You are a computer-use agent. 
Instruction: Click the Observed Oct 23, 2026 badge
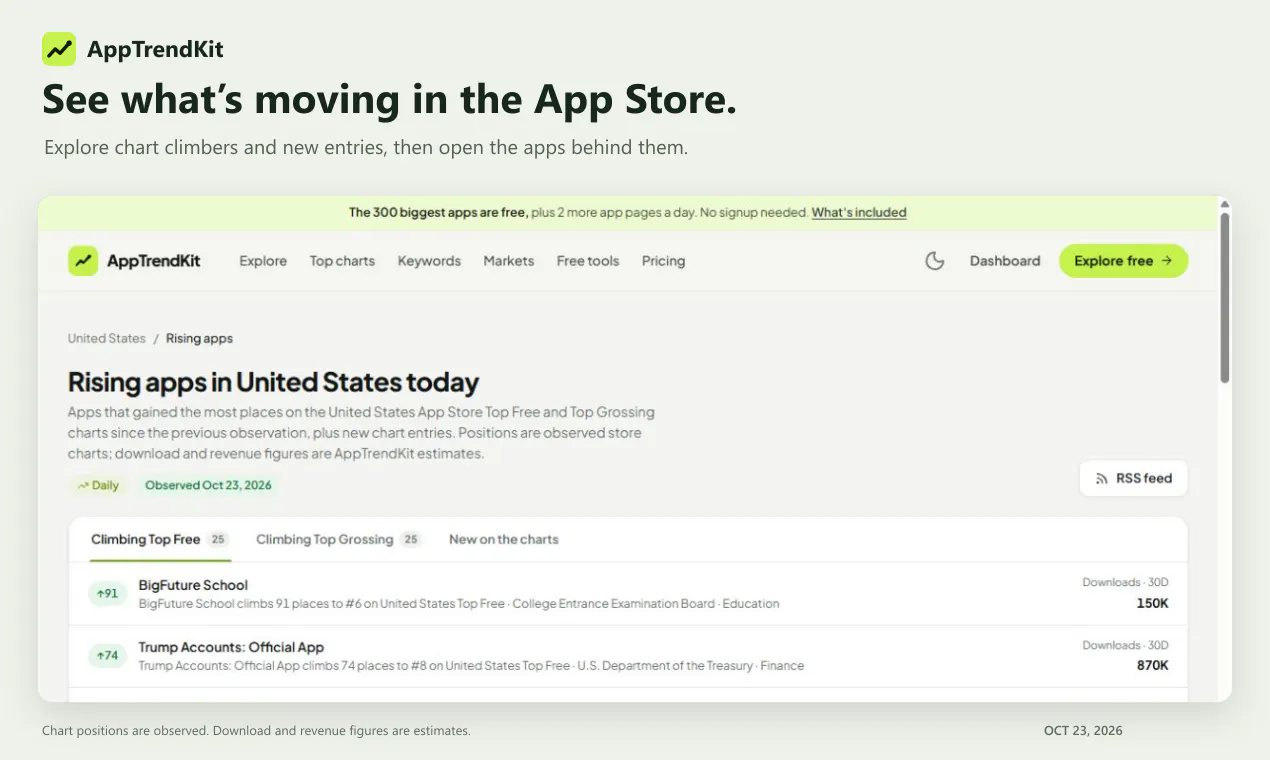click(208, 485)
